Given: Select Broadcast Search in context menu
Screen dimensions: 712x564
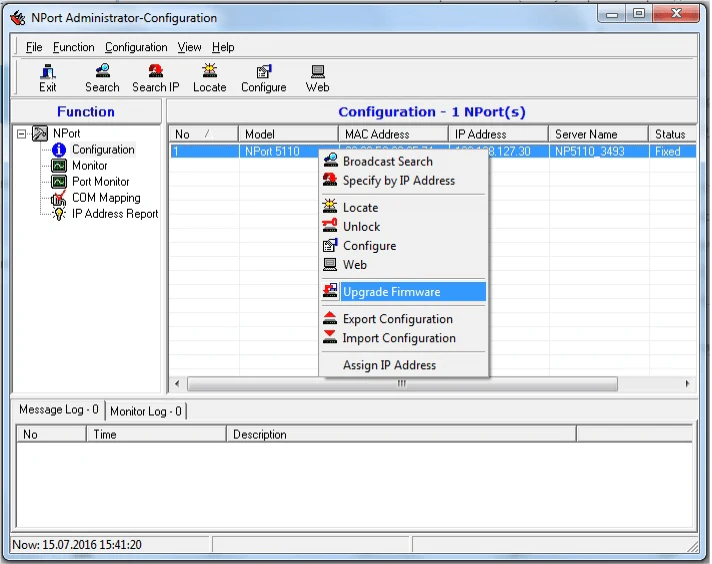Looking at the screenshot, I should [x=387, y=161].
